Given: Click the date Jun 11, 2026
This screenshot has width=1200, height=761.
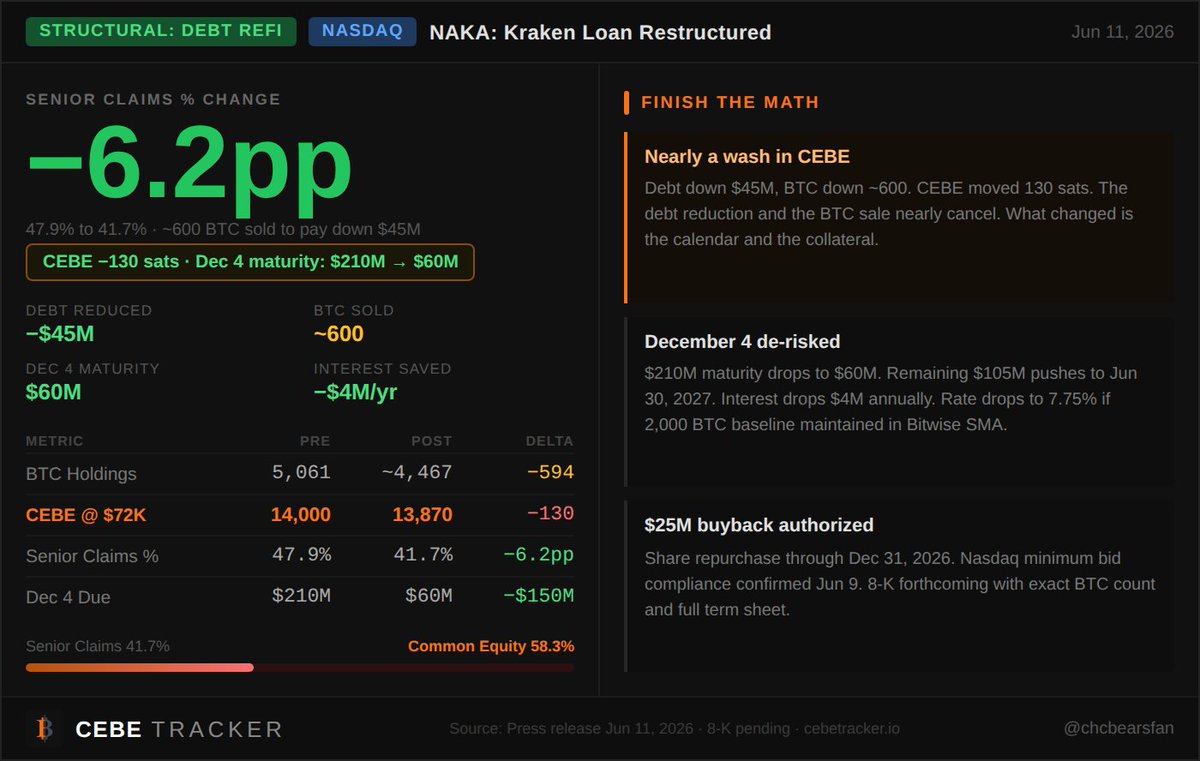Looking at the screenshot, I should tap(1122, 32).
